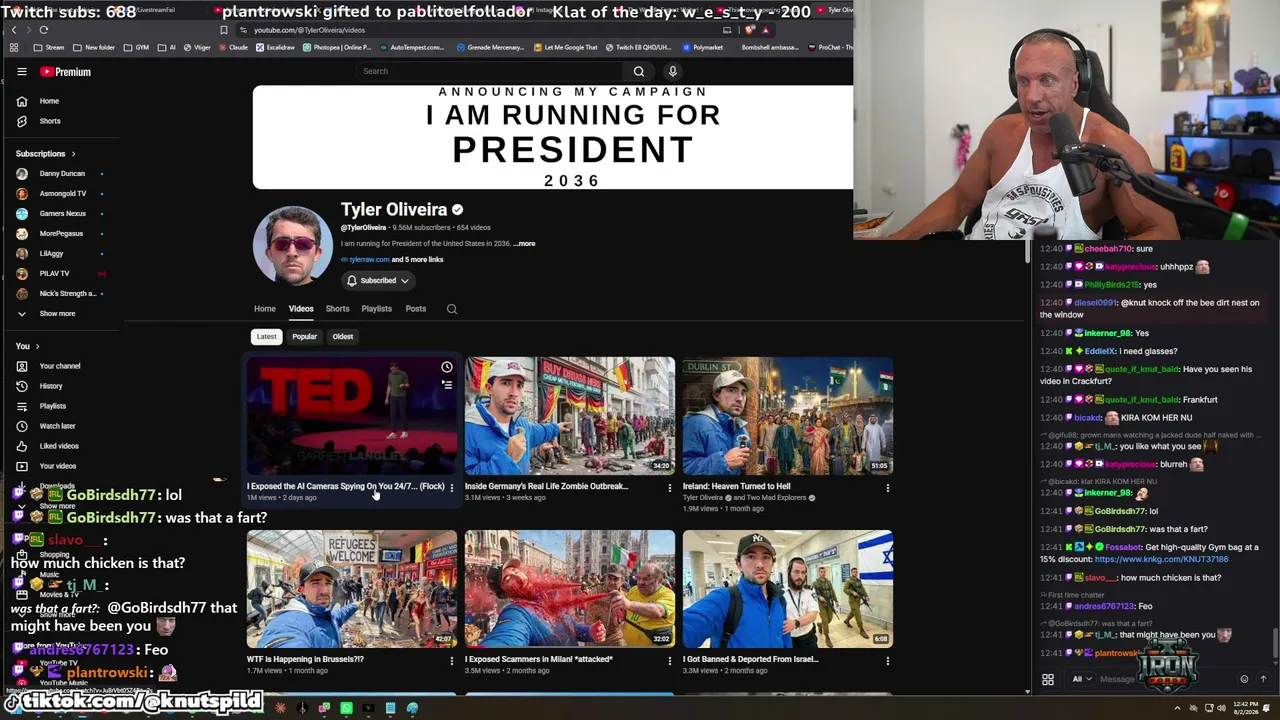Image resolution: width=1280 pixels, height=720 pixels.
Task: Open the knkg.com gym bag link in chat
Action: point(1161,559)
